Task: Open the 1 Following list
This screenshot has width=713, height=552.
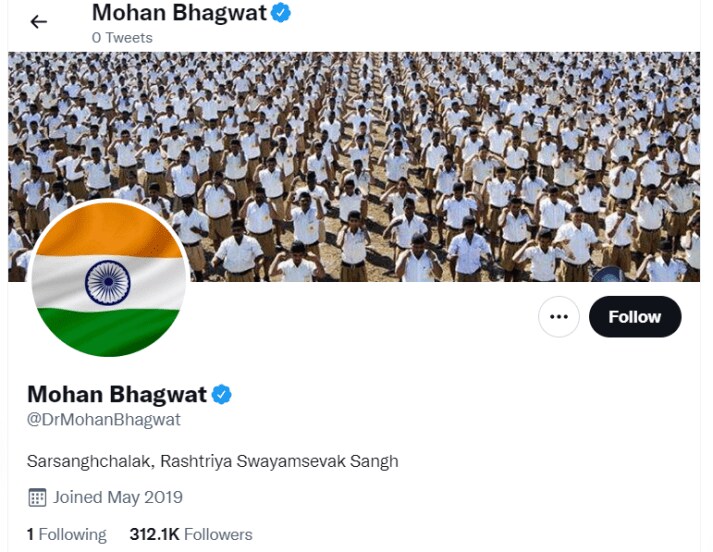Action: tap(66, 534)
